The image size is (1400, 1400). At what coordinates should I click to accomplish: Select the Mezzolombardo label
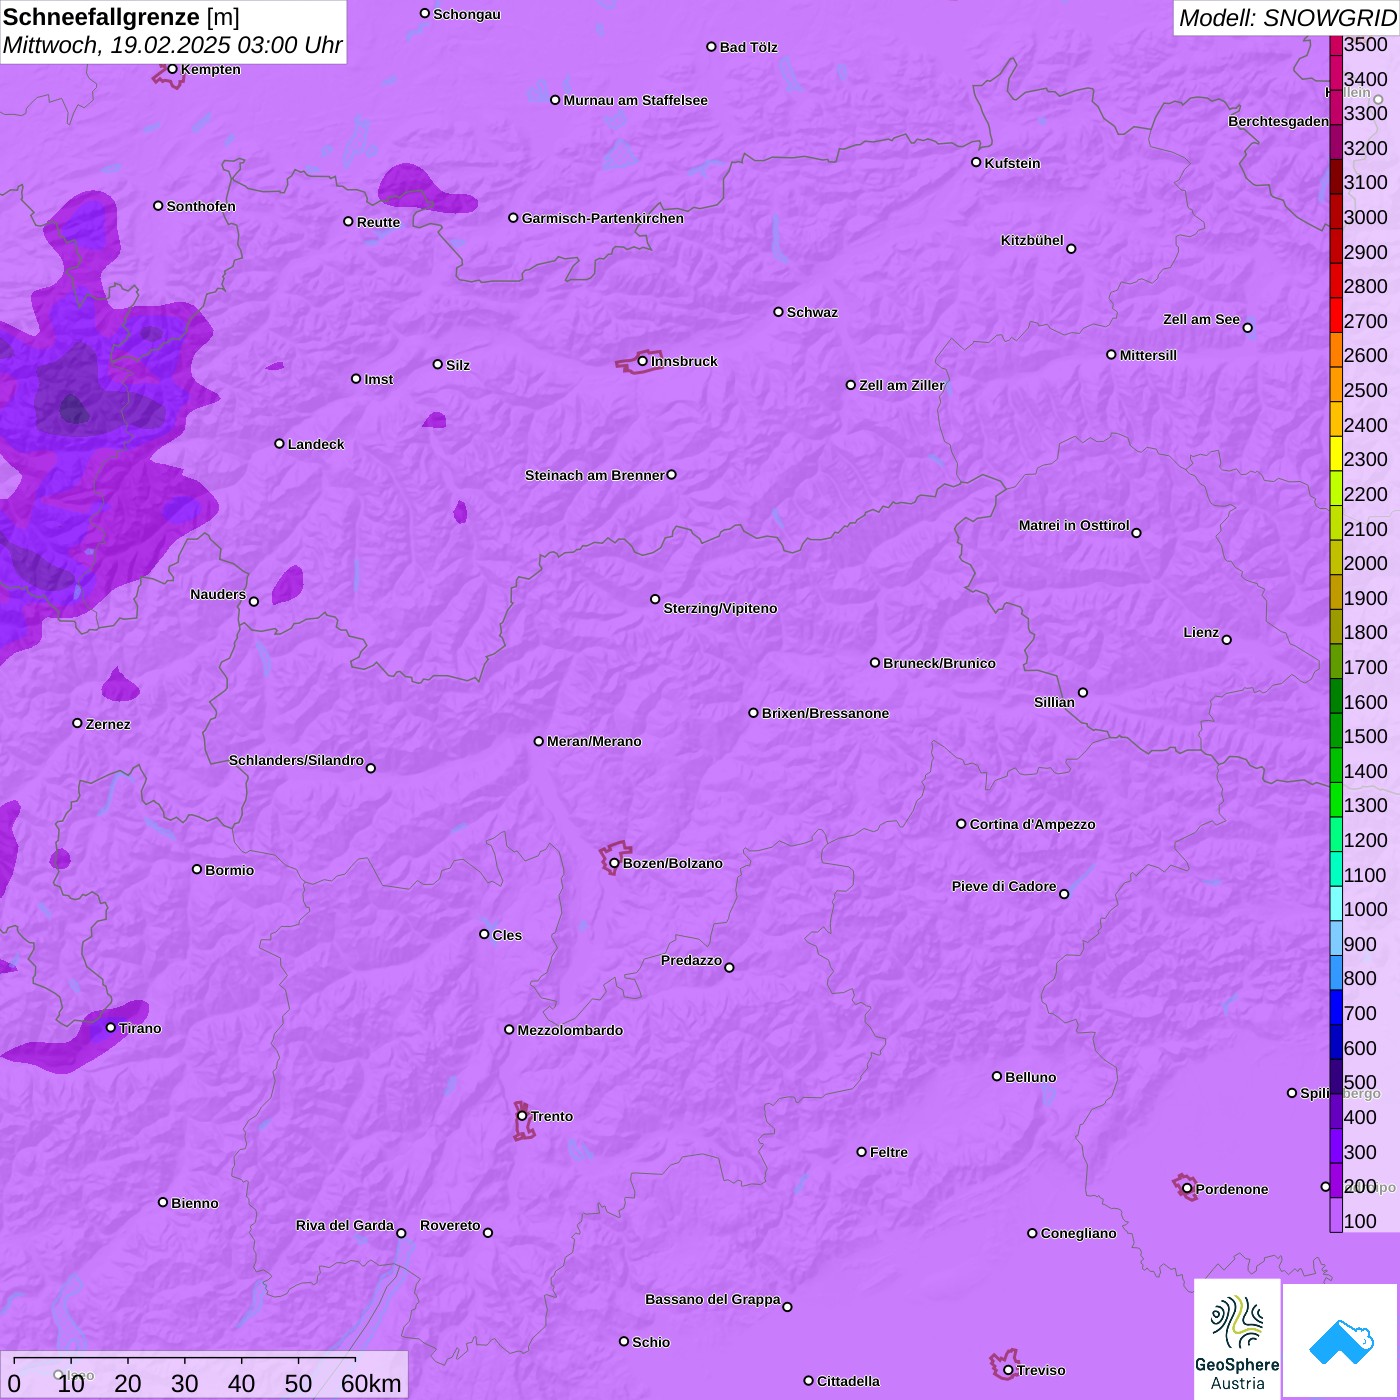click(x=570, y=1030)
